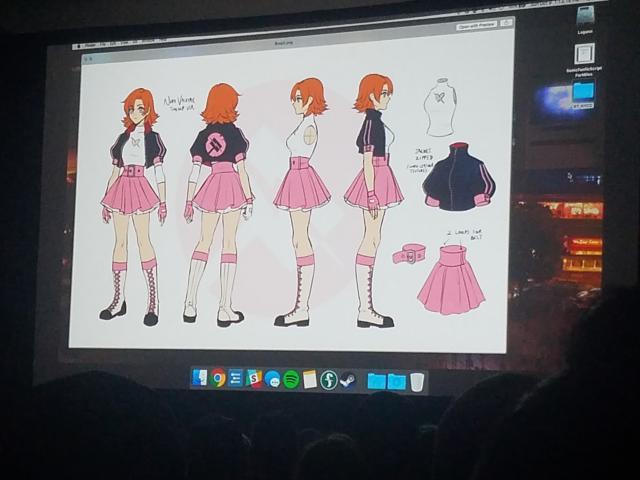Open the dark blue list app in dock
This screenshot has width=640, height=480.
pyautogui.click(x=236, y=378)
